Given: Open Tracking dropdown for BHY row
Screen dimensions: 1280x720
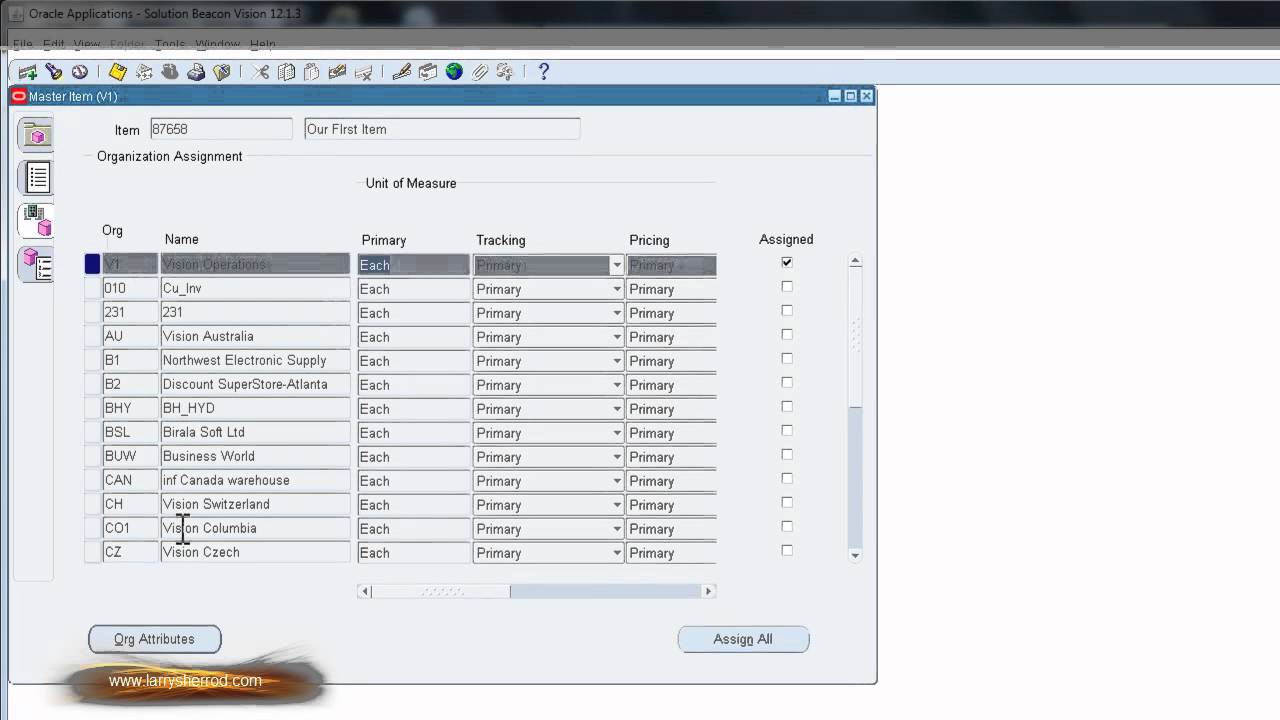Looking at the screenshot, I should tap(617, 409).
